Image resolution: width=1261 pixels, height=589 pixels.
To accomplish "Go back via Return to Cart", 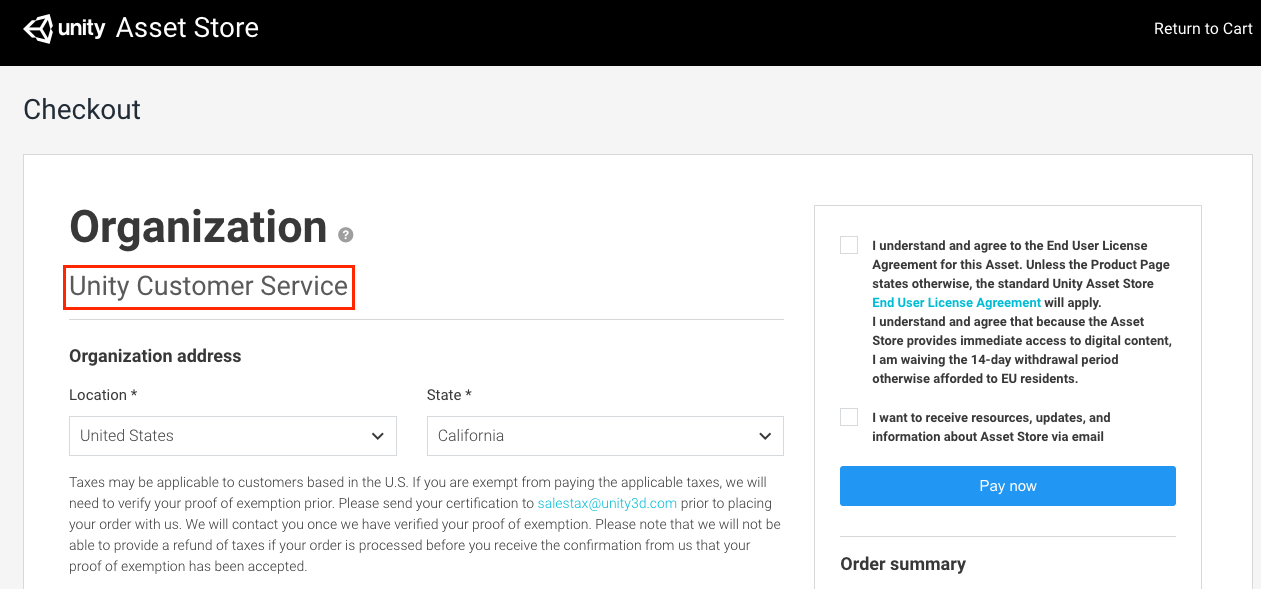I will [1203, 29].
